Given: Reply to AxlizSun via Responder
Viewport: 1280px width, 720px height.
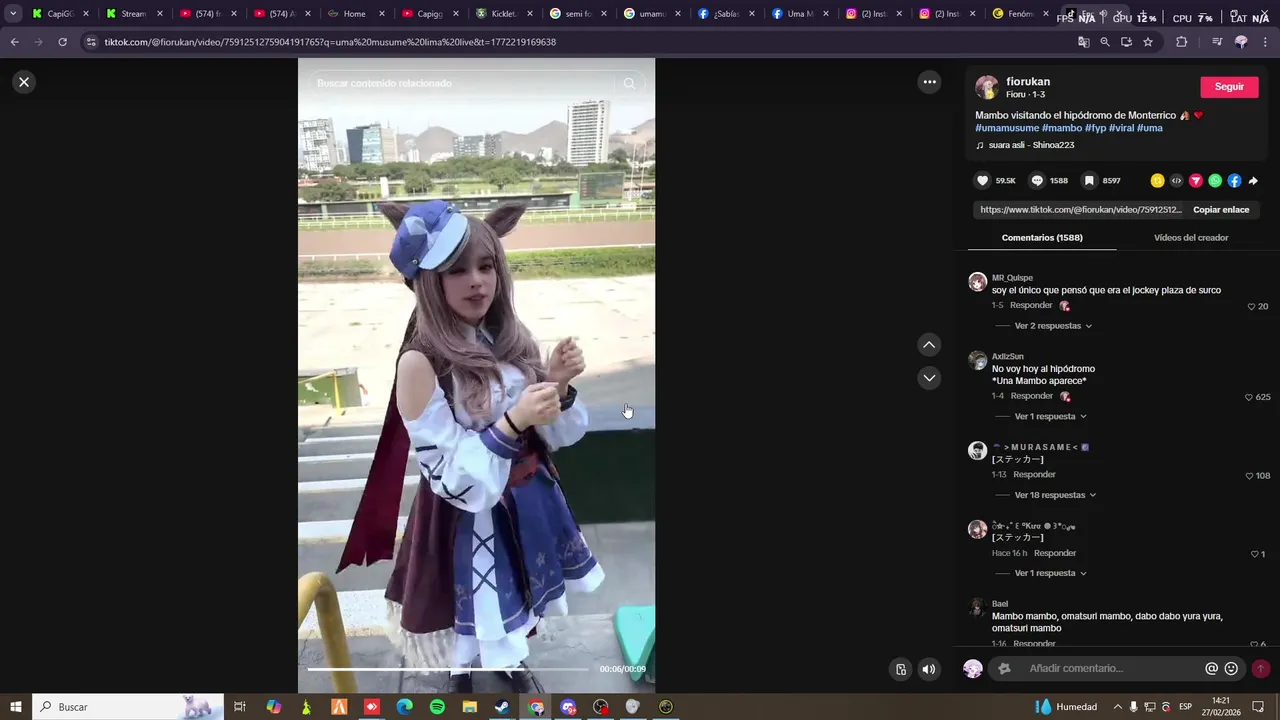Looking at the screenshot, I should (1031, 396).
